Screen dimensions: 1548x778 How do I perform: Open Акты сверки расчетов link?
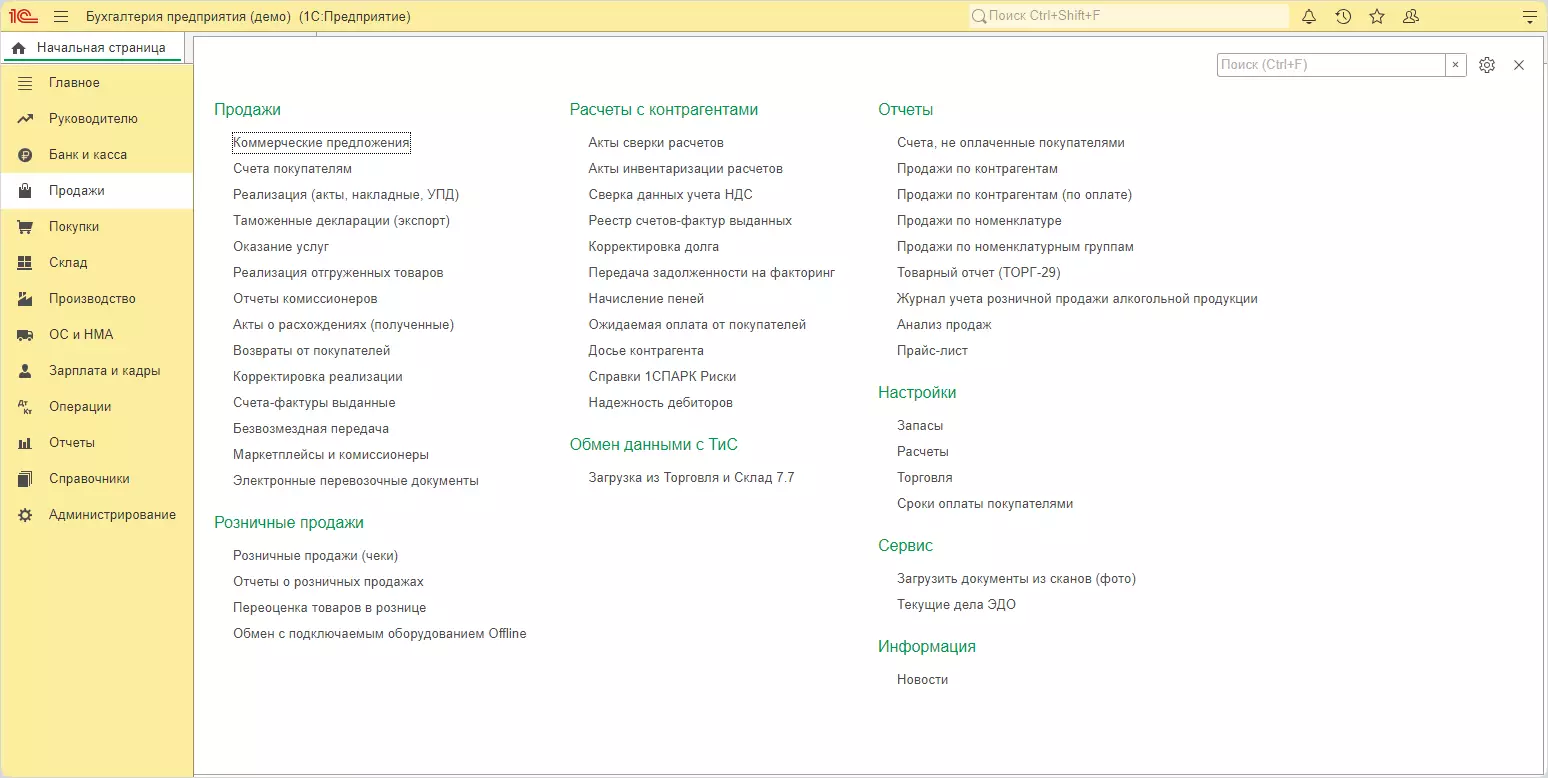[x=655, y=143]
